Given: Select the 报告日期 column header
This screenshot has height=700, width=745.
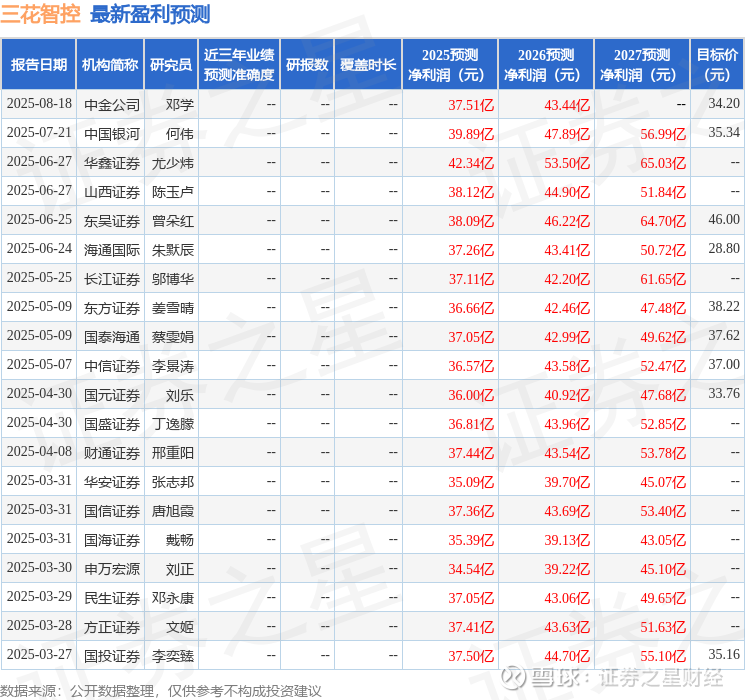Looking at the screenshot, I should 38,65.
